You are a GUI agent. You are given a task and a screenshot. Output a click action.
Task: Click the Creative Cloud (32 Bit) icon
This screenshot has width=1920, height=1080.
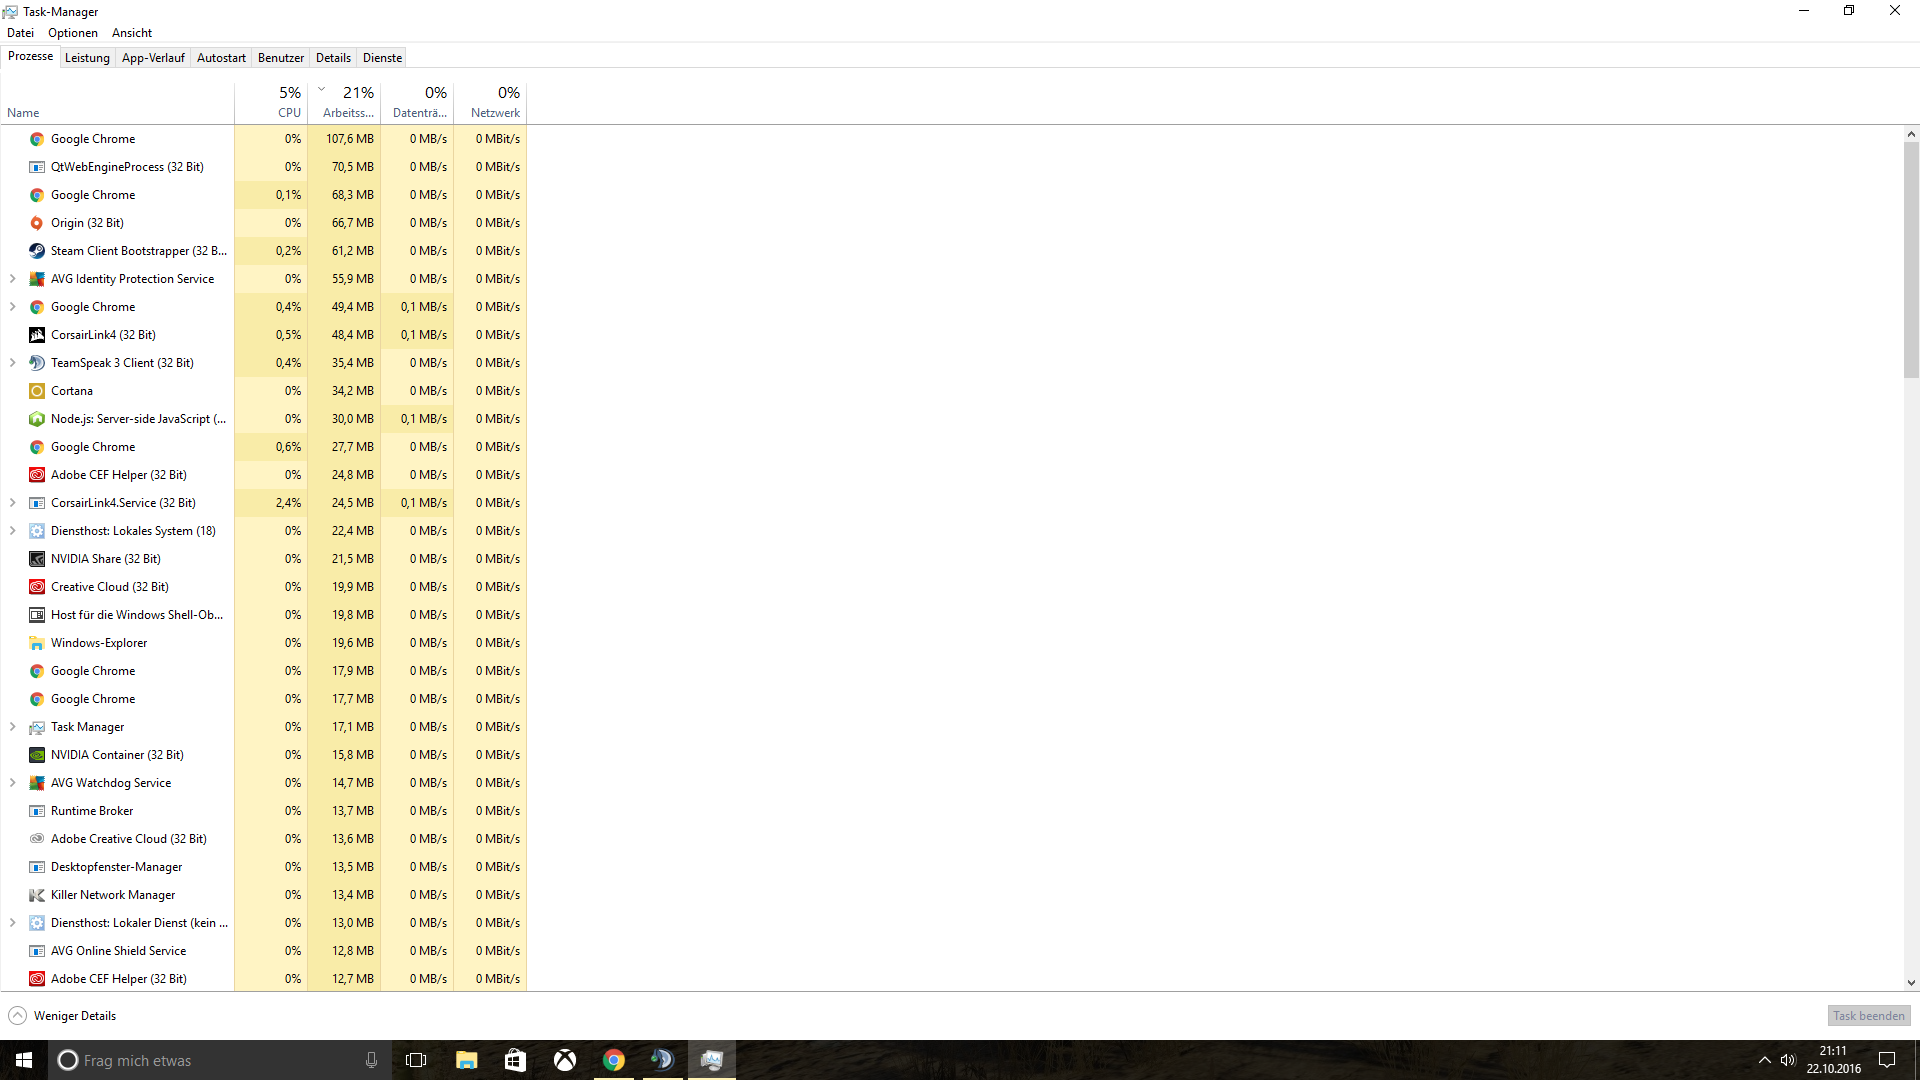tap(37, 587)
